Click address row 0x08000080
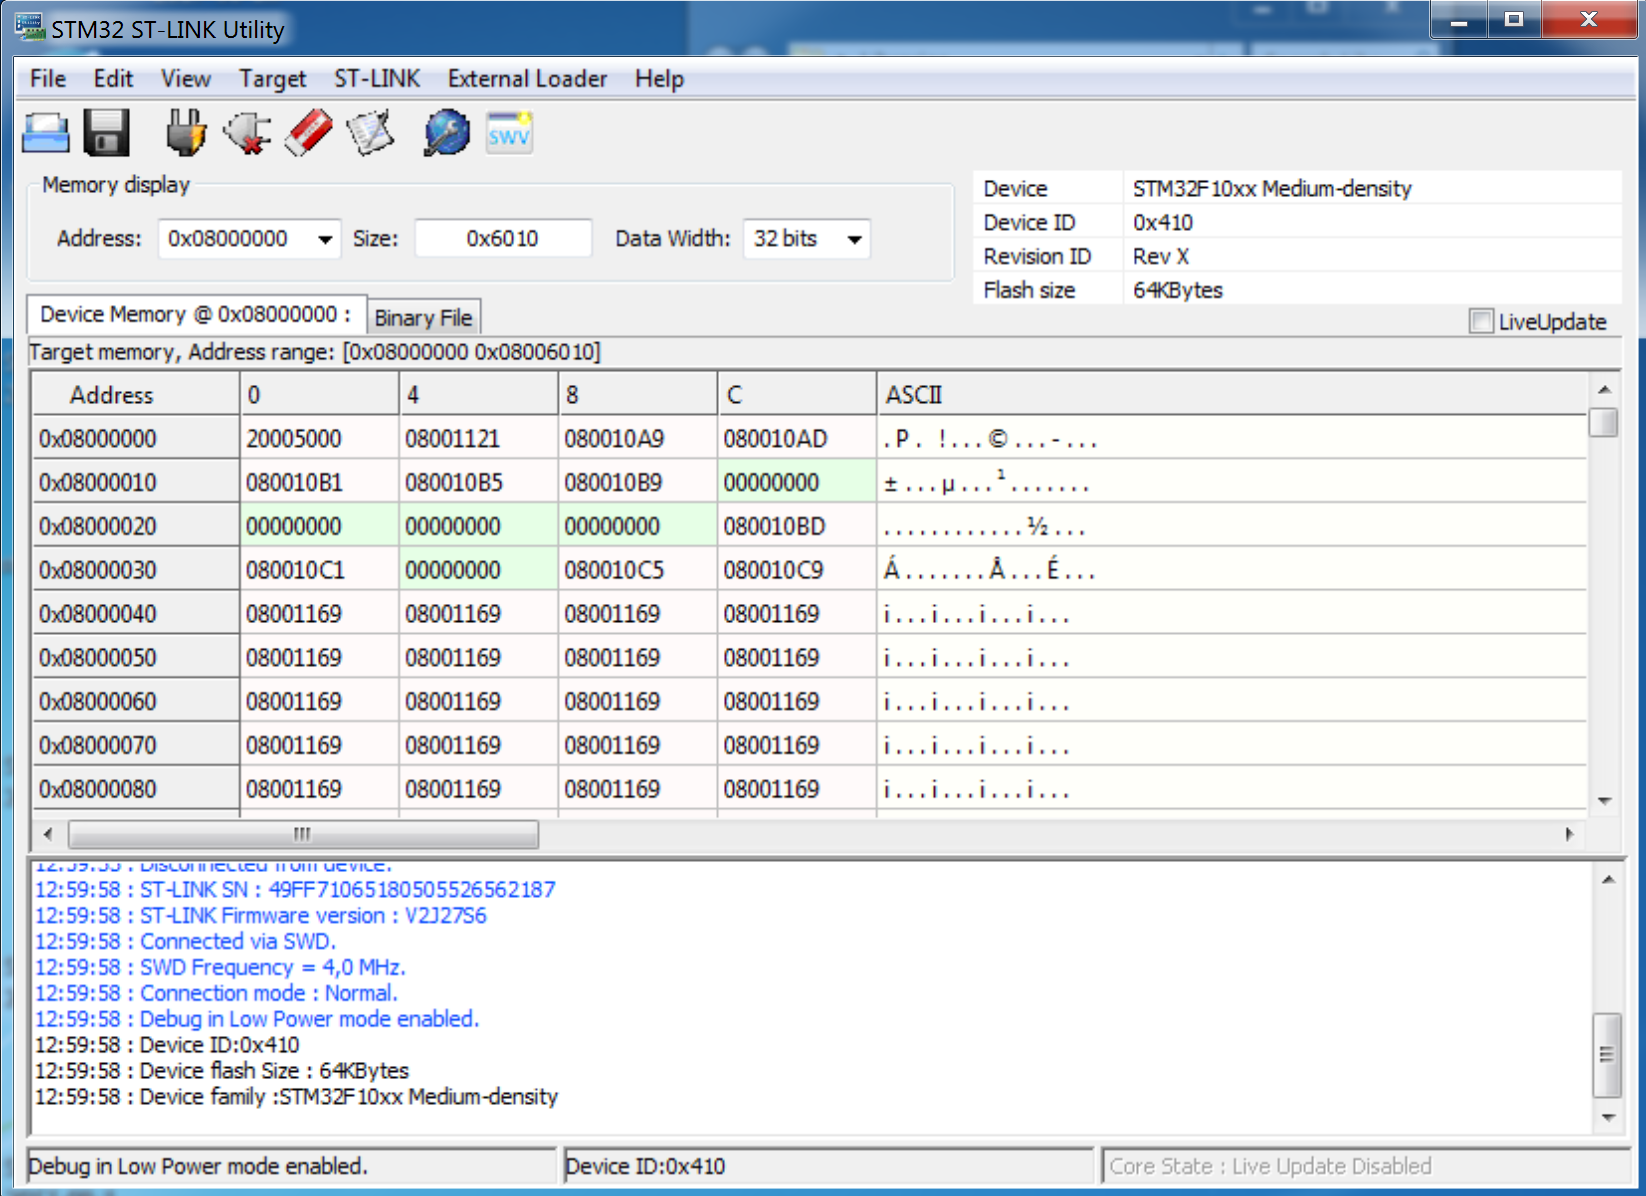The height and width of the screenshot is (1196, 1646). (x=136, y=790)
